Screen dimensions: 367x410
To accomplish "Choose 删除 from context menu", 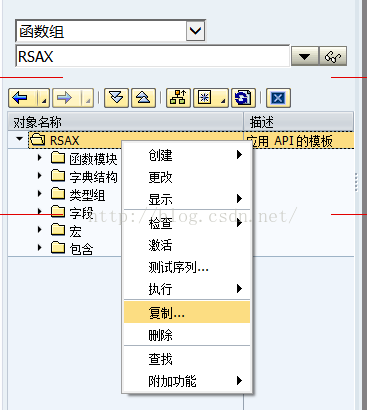I will click(187, 335).
